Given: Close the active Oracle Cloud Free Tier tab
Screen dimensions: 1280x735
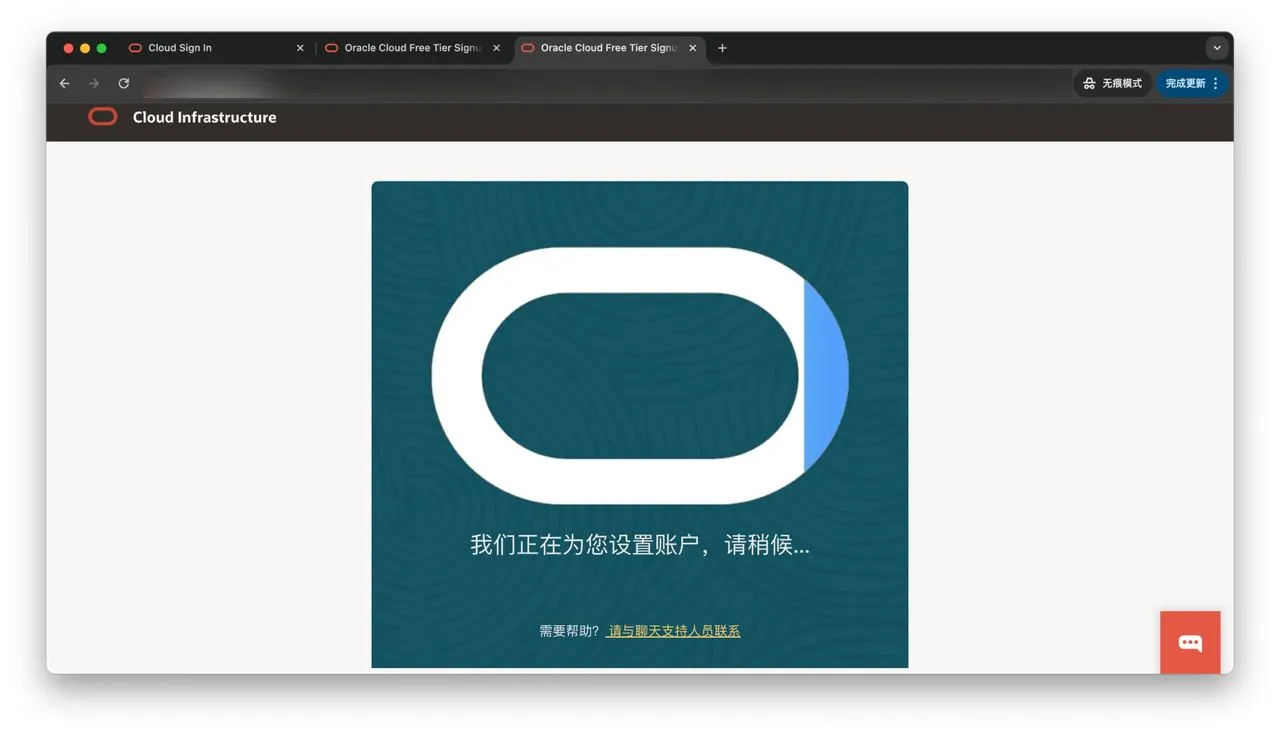Looking at the screenshot, I should click(692, 48).
